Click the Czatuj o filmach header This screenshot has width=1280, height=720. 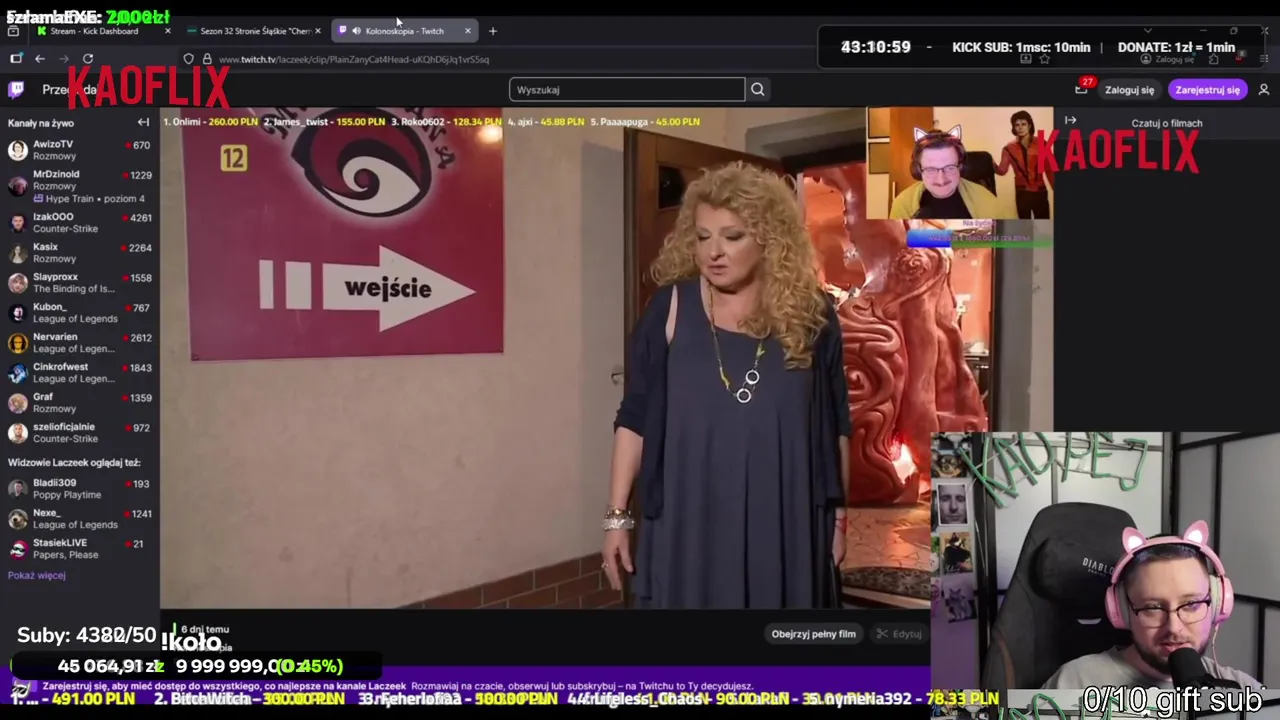click(x=1166, y=123)
